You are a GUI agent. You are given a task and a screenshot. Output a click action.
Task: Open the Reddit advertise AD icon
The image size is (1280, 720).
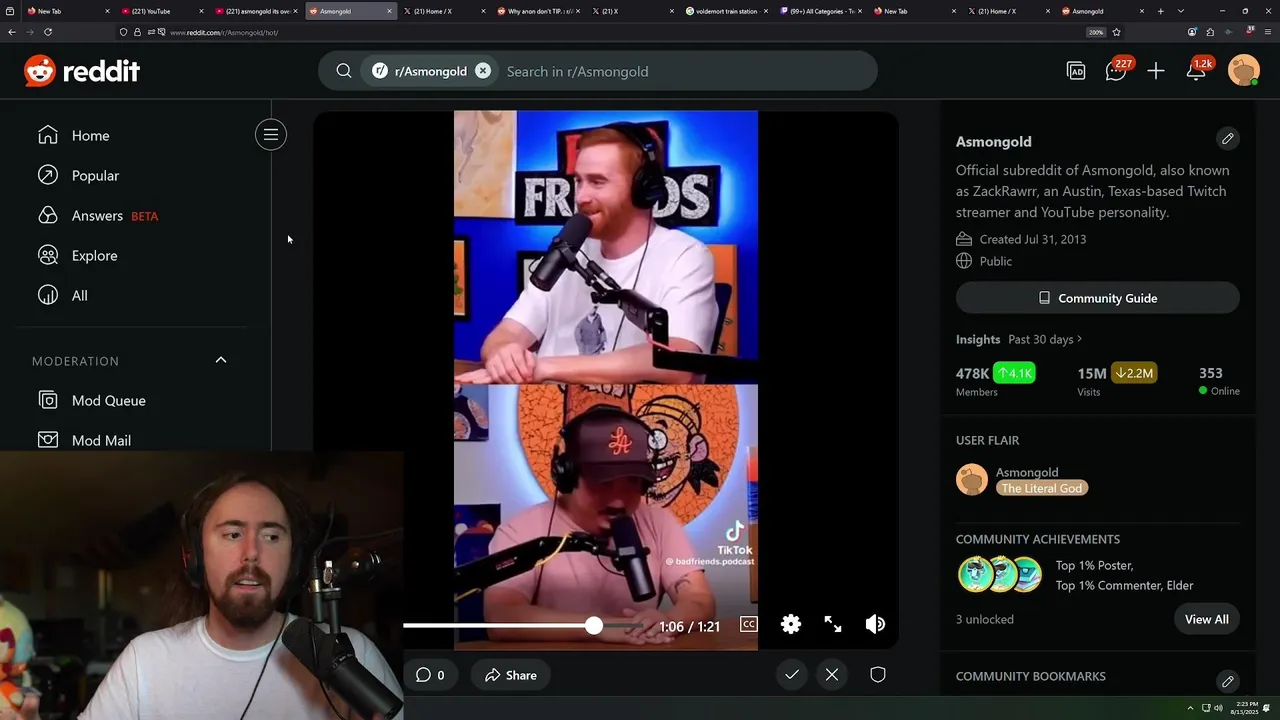tap(1076, 71)
